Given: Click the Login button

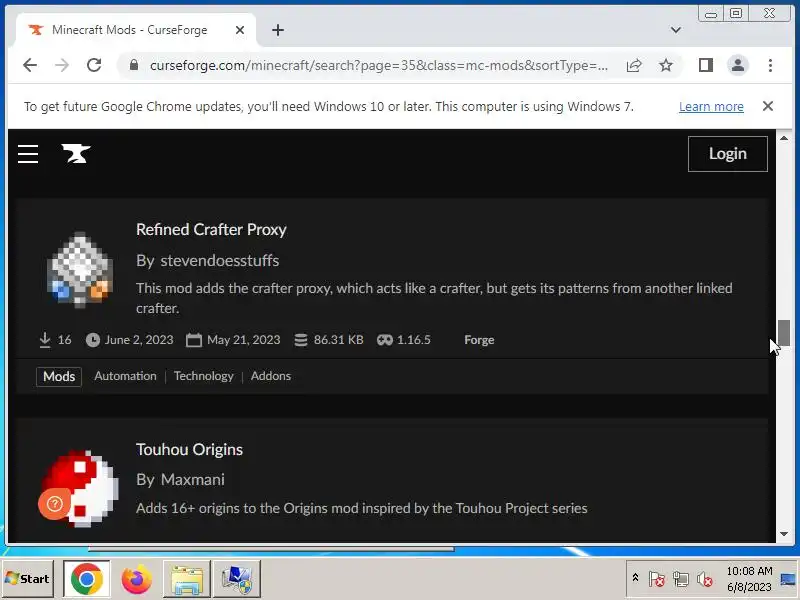Looking at the screenshot, I should (728, 154).
